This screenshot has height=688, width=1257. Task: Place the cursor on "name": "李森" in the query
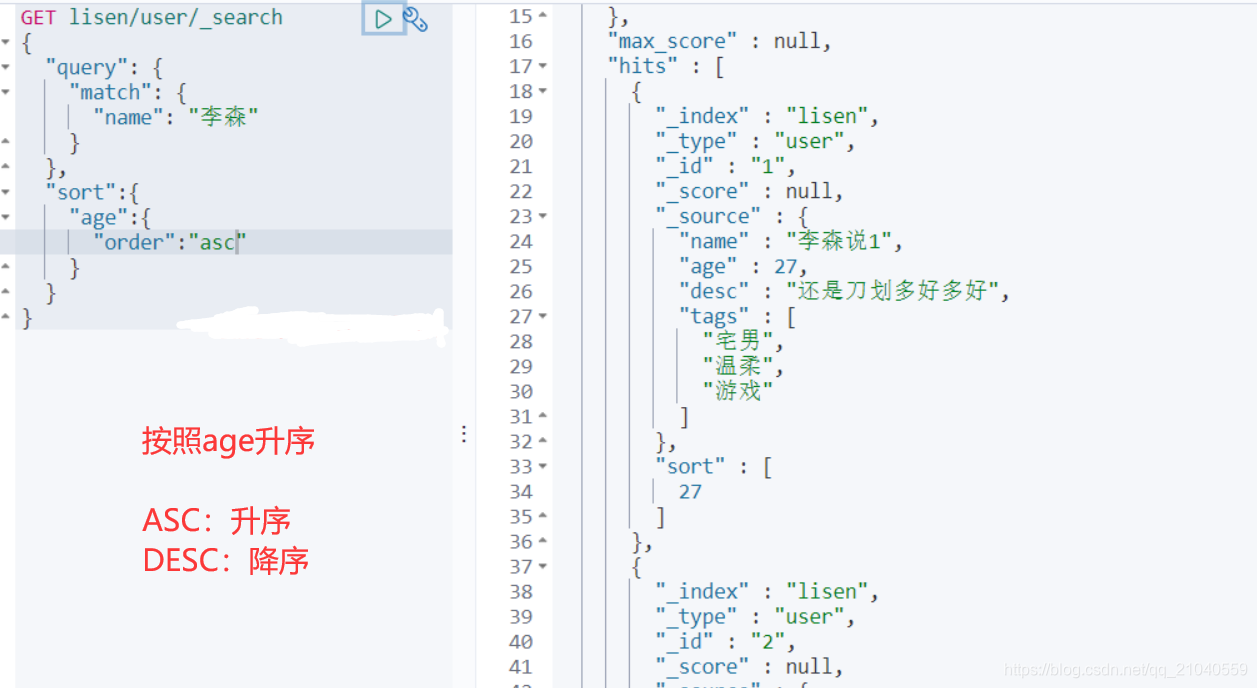point(175,117)
